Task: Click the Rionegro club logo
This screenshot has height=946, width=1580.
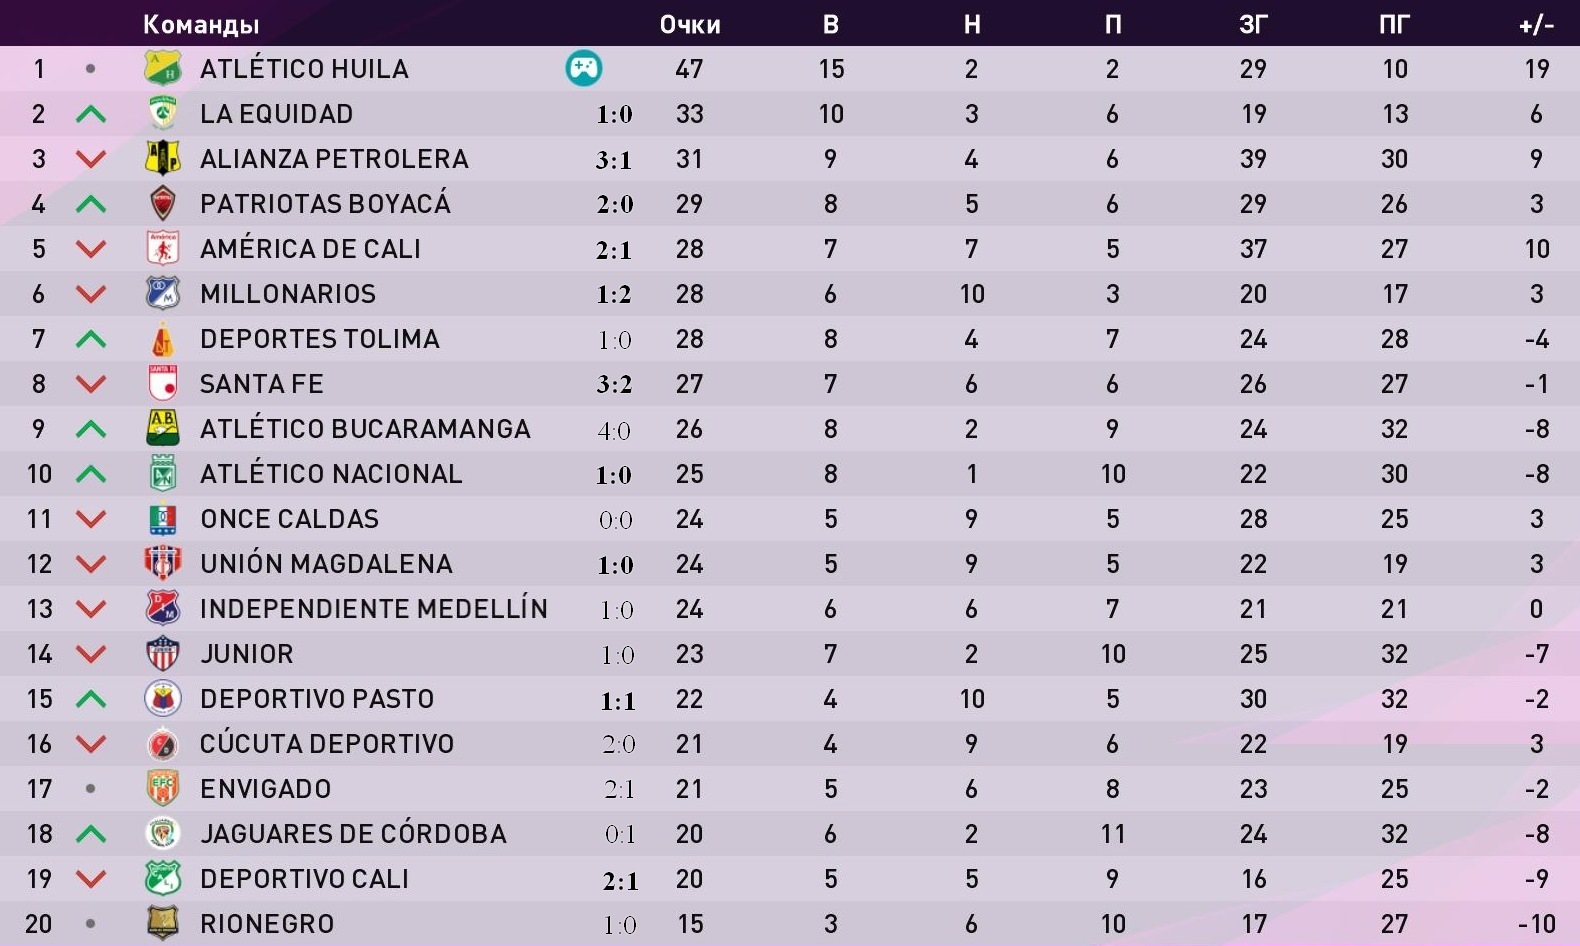Action: point(163,923)
